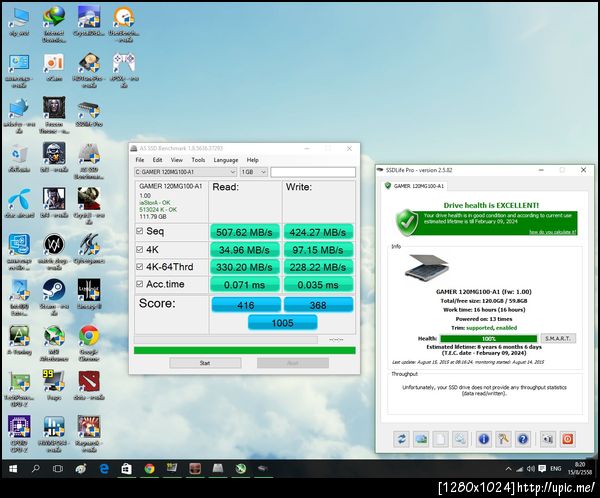Viewport: 600px width, 498px height.
Task: Click the blue info icon in SSDLife
Action: [483, 438]
